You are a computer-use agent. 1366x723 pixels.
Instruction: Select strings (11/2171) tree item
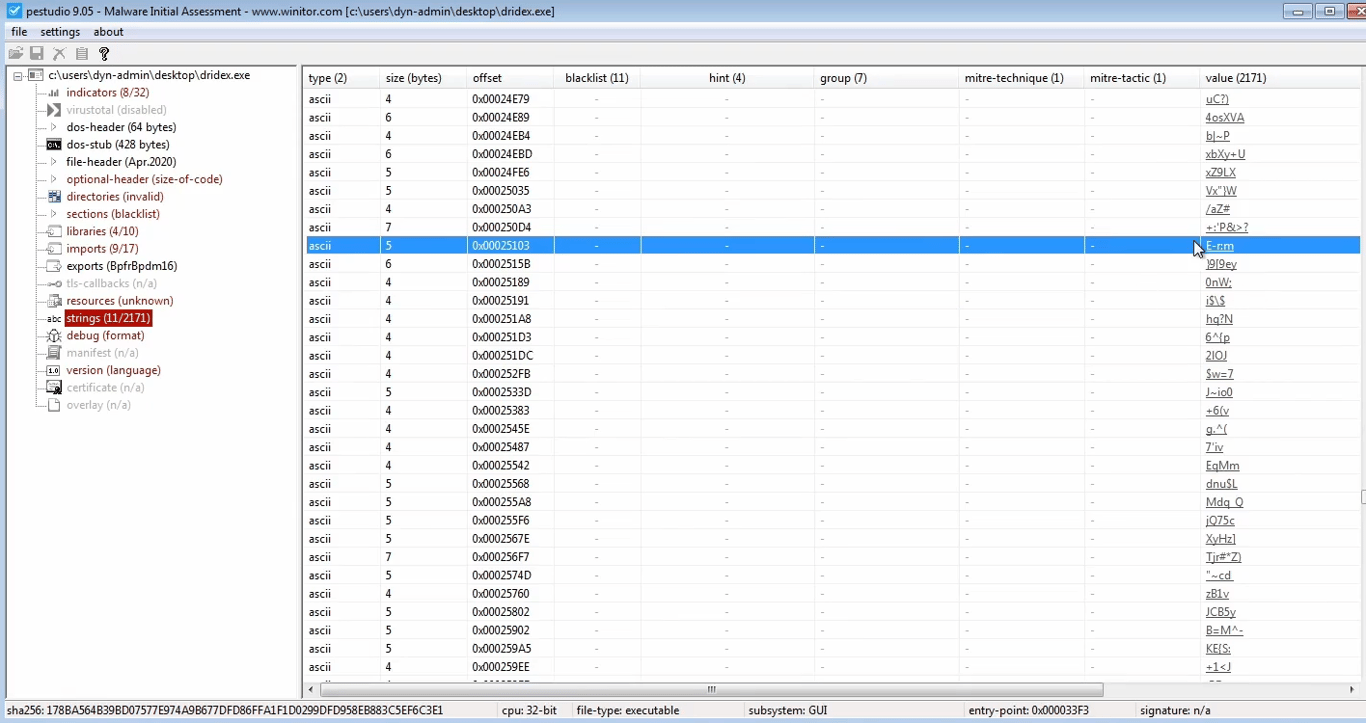pos(108,318)
